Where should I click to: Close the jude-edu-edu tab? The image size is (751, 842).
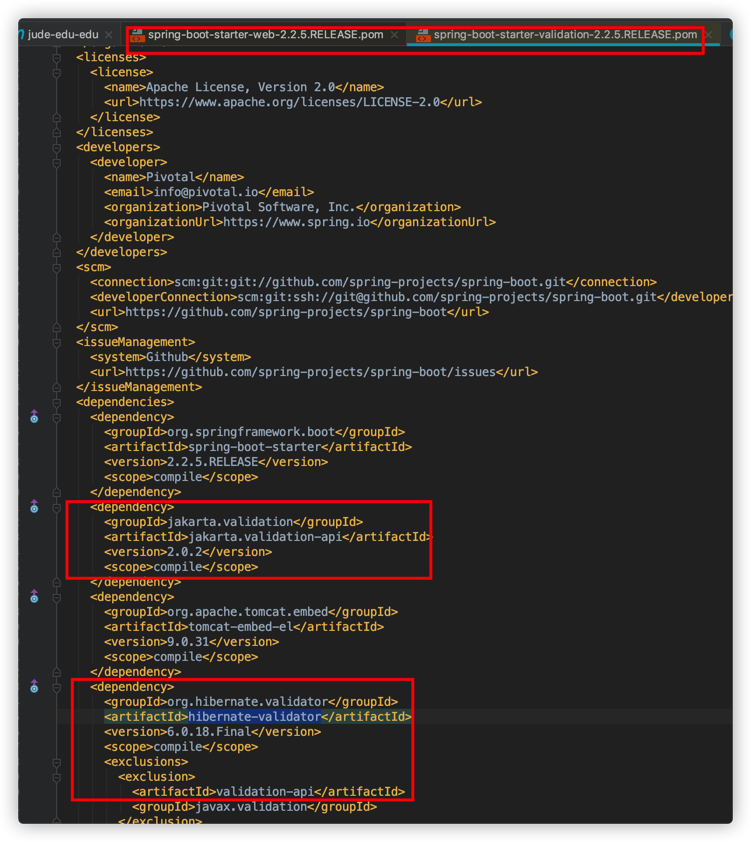109,35
